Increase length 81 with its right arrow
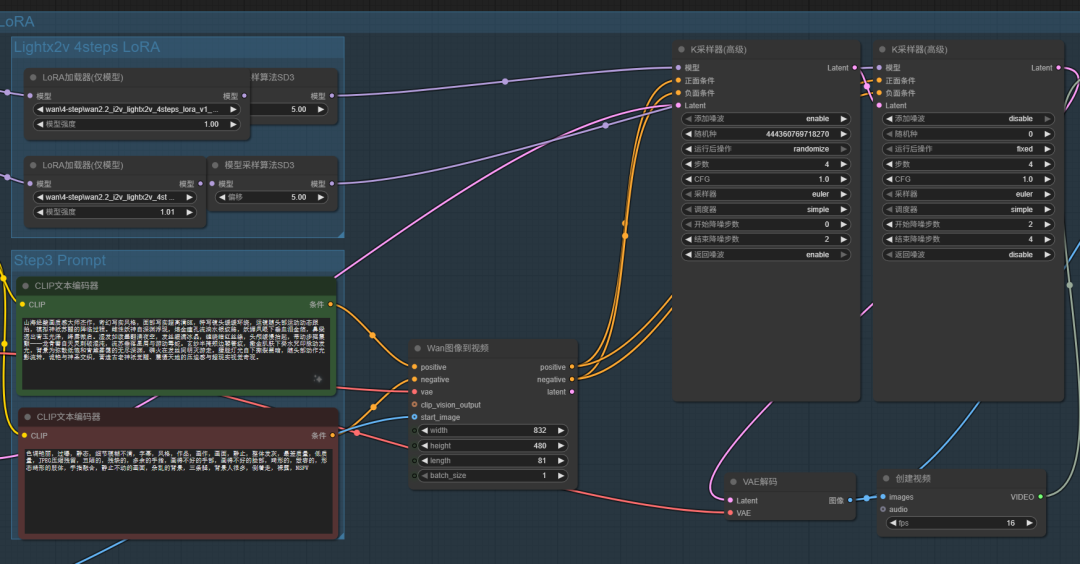The height and width of the screenshot is (564, 1080). pyautogui.click(x=561, y=461)
